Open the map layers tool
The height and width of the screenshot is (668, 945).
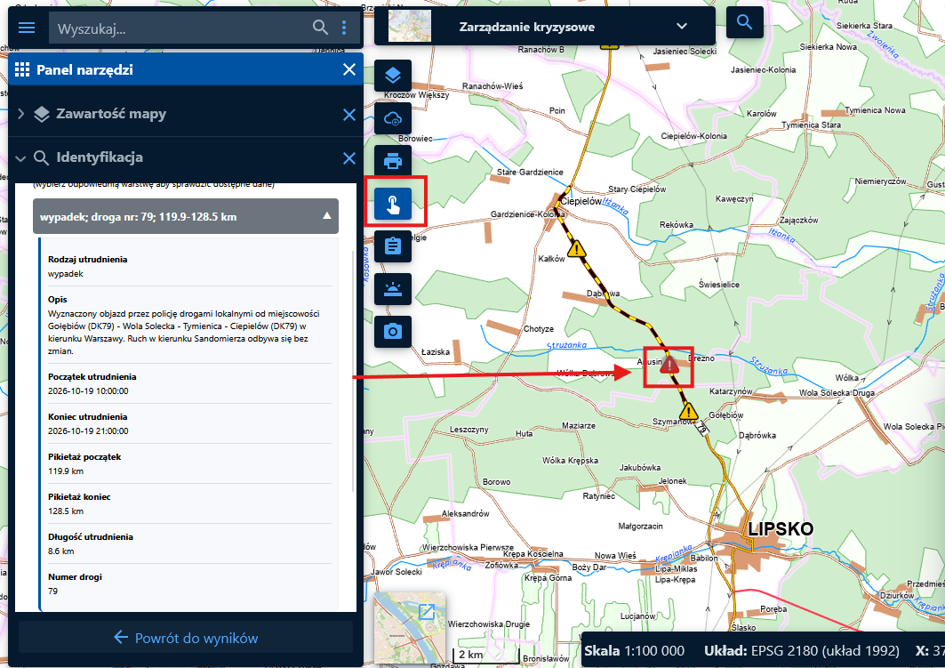coord(393,75)
